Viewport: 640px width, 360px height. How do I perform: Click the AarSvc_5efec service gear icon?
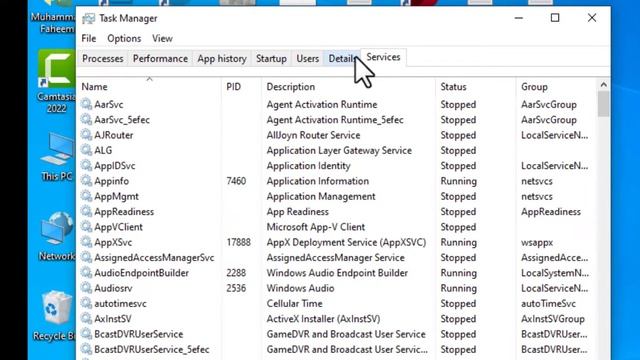point(86,120)
